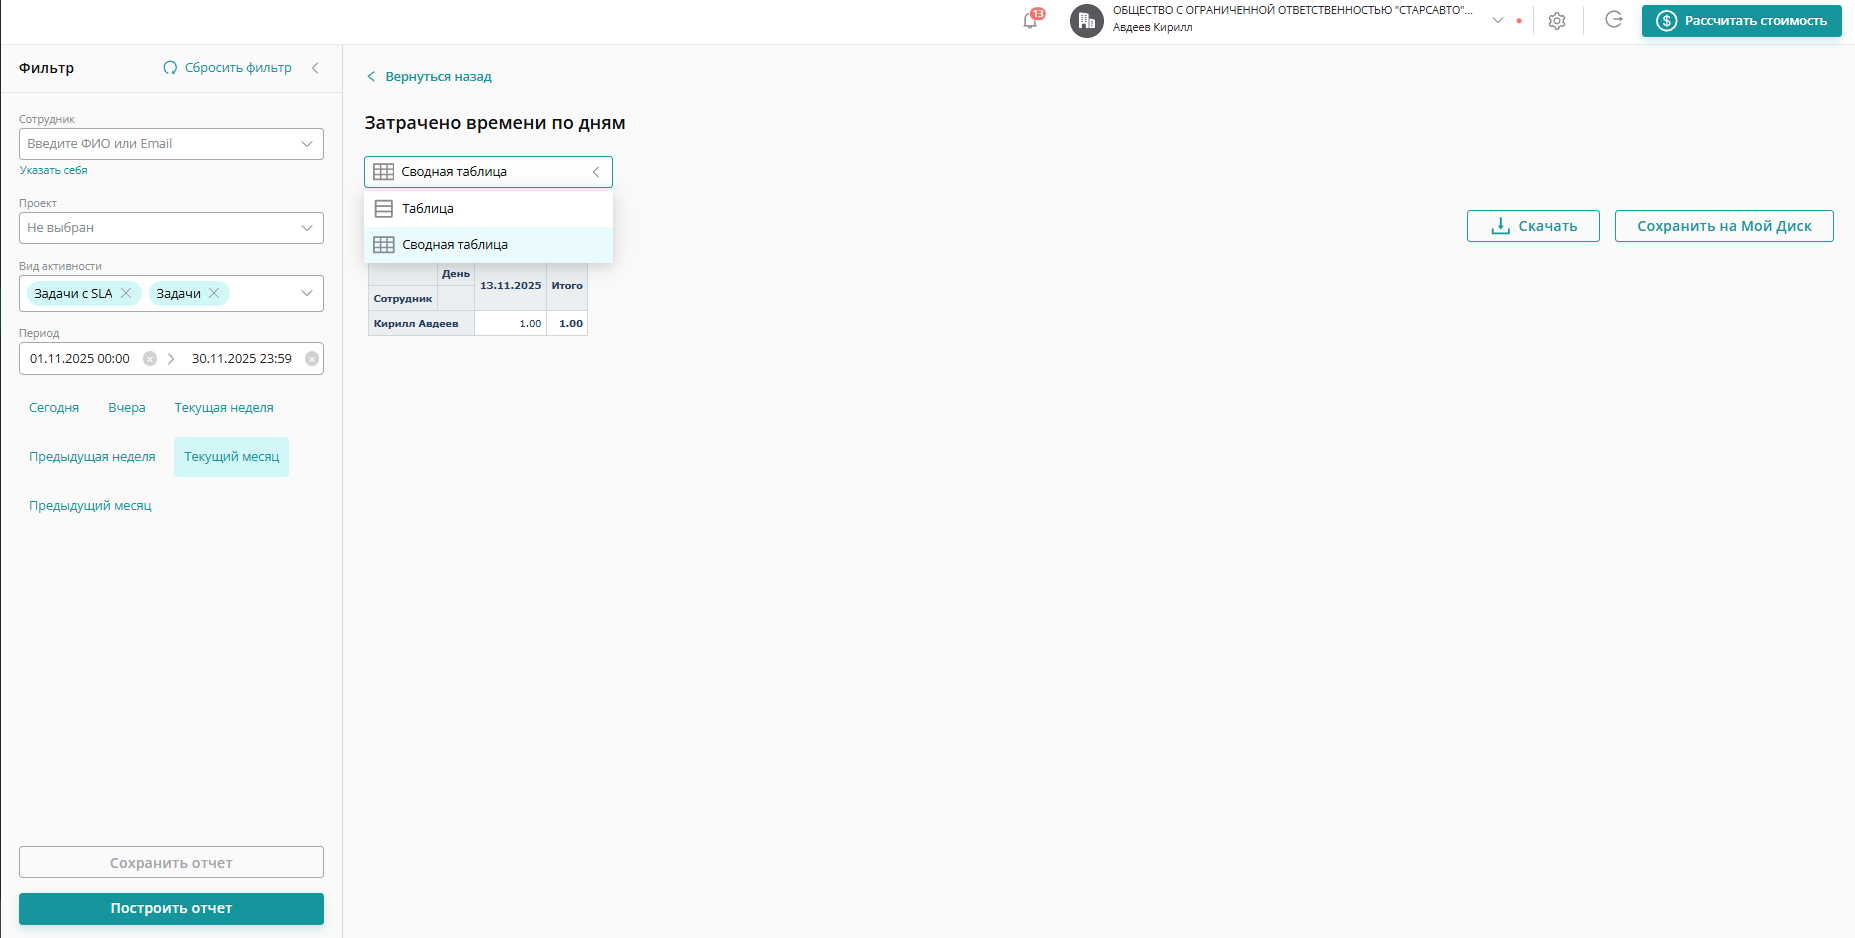The width and height of the screenshot is (1855, 938).
Task: Choose 'Текущий месяц' period preset
Action: (x=232, y=457)
